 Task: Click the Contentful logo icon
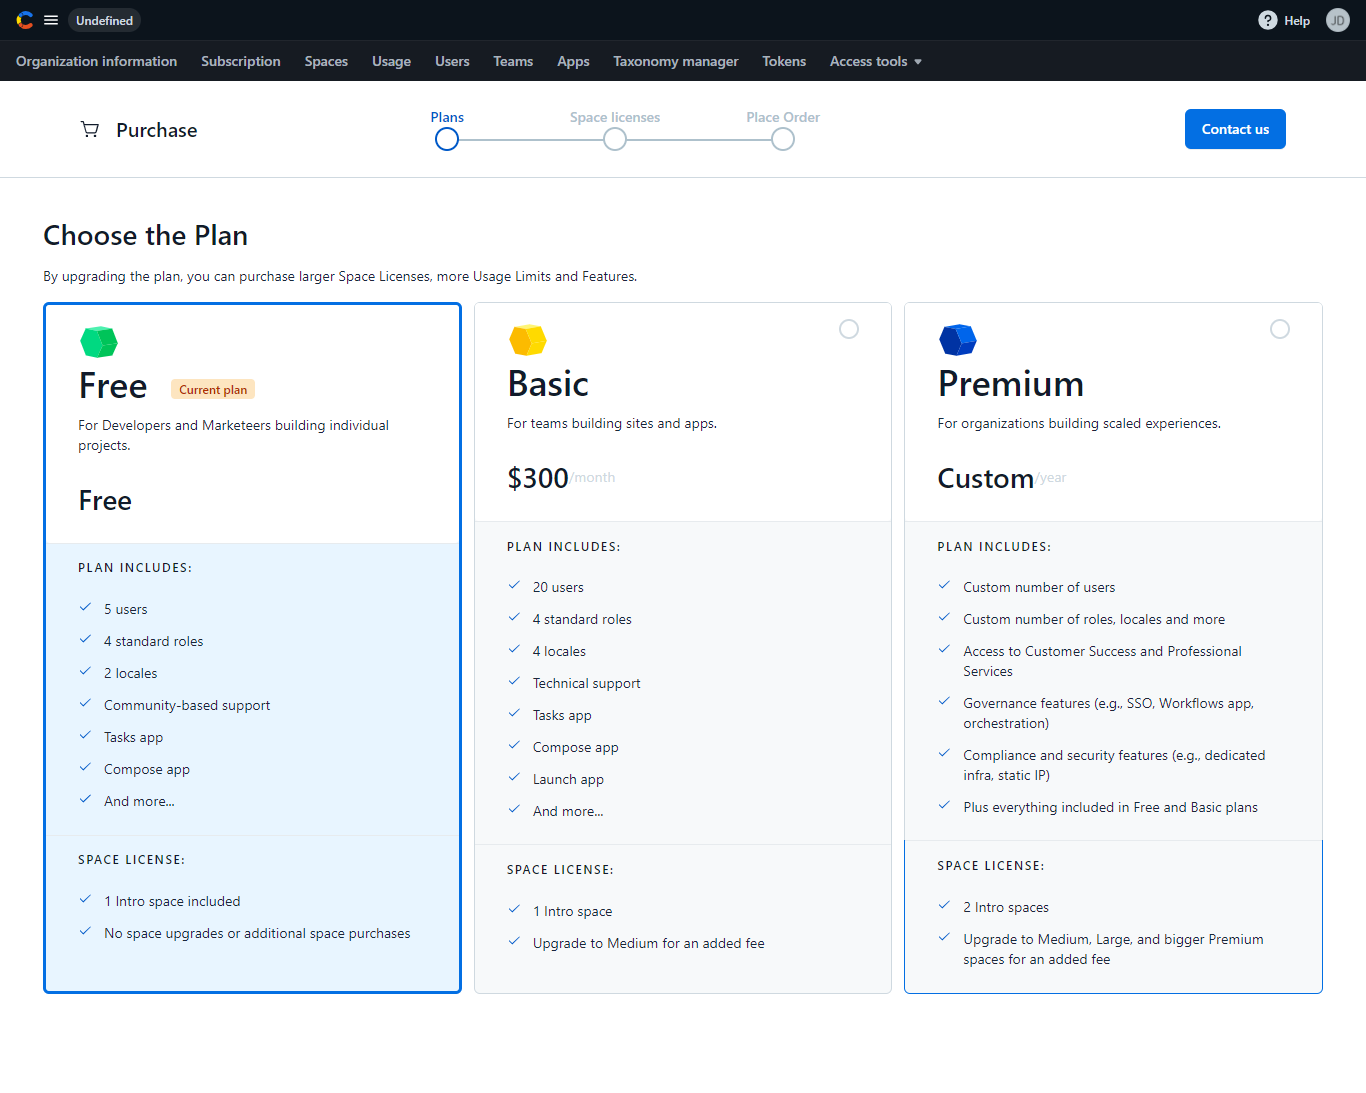click(x=25, y=20)
